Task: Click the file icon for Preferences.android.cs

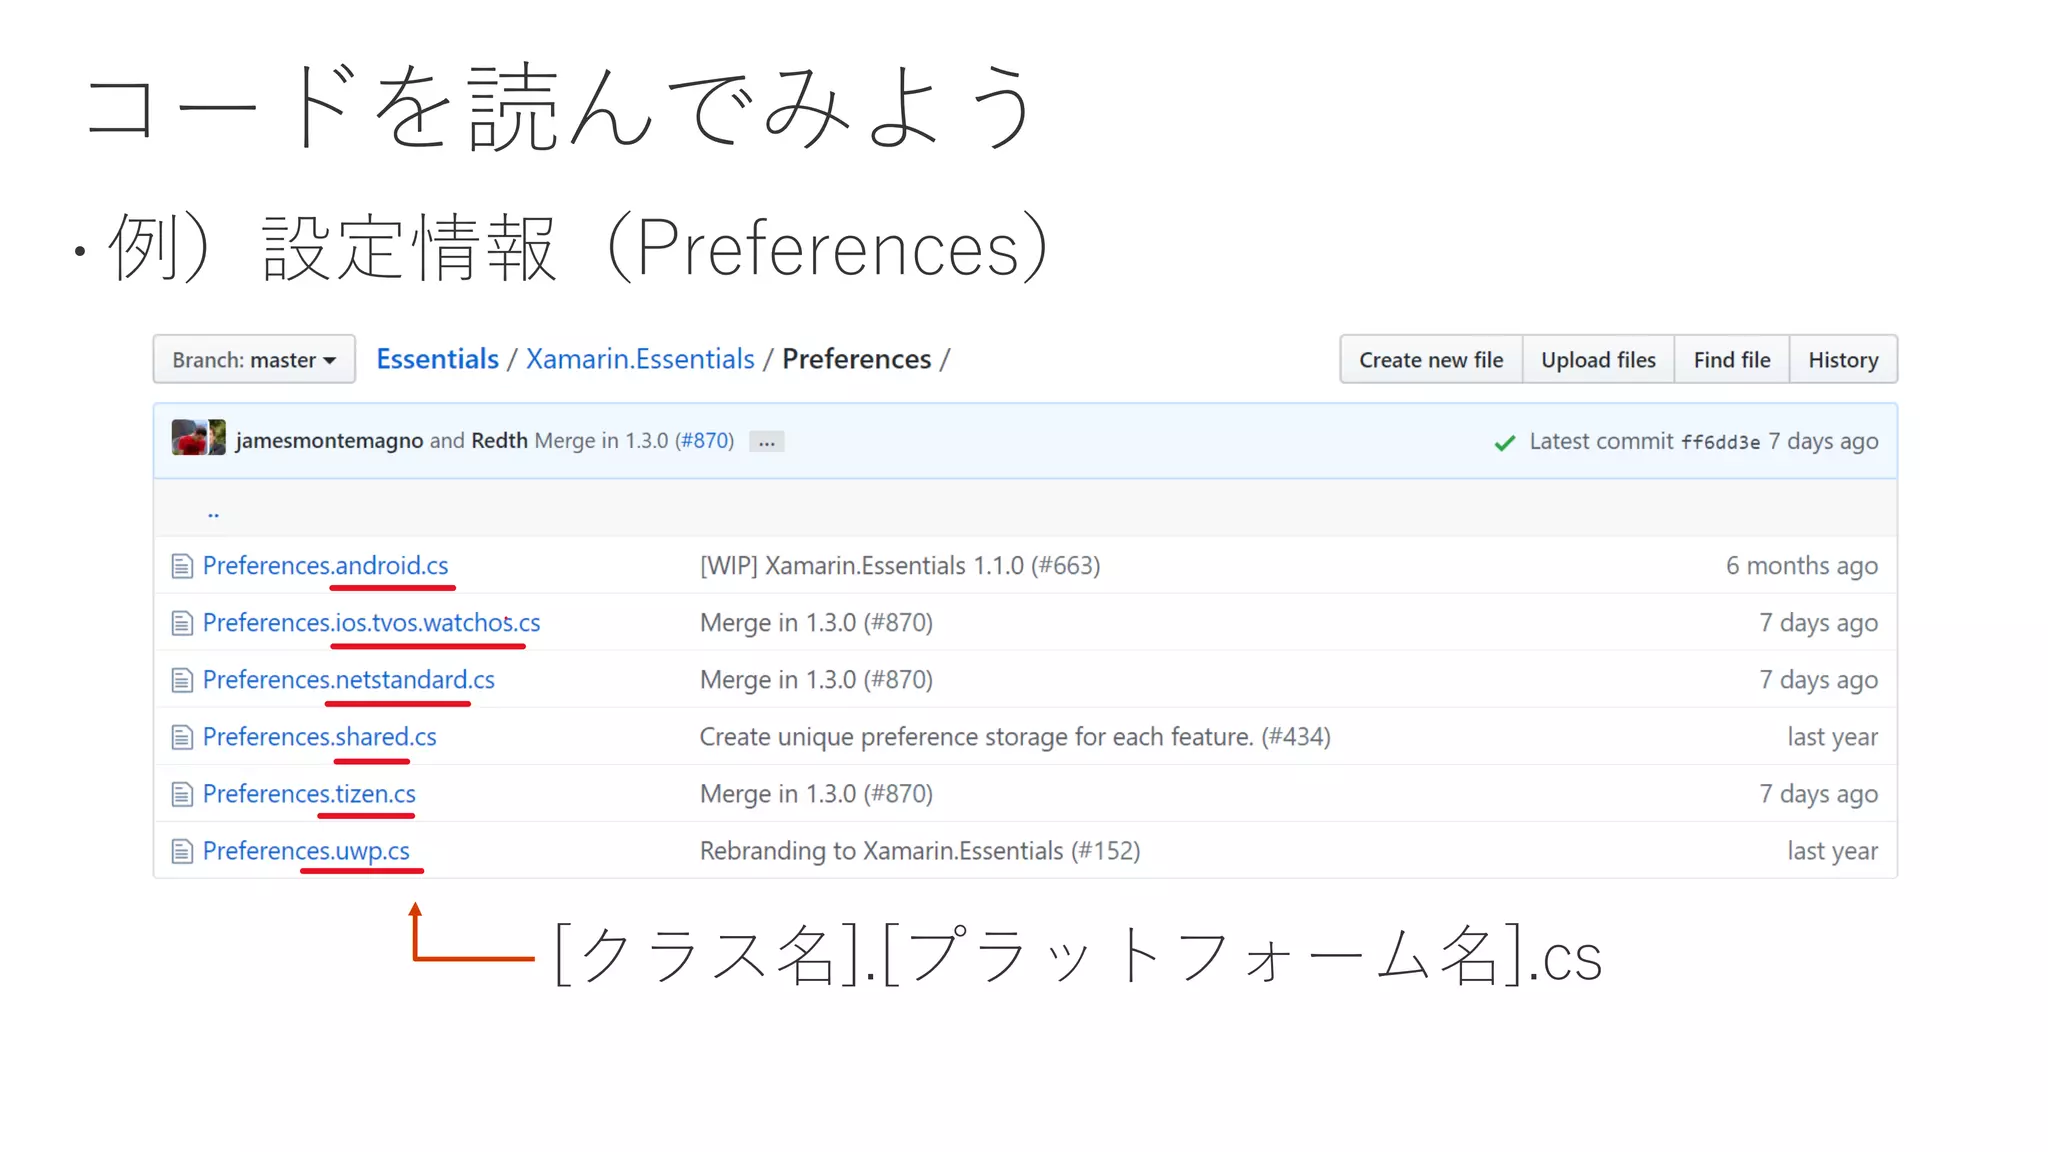Action: point(181,566)
